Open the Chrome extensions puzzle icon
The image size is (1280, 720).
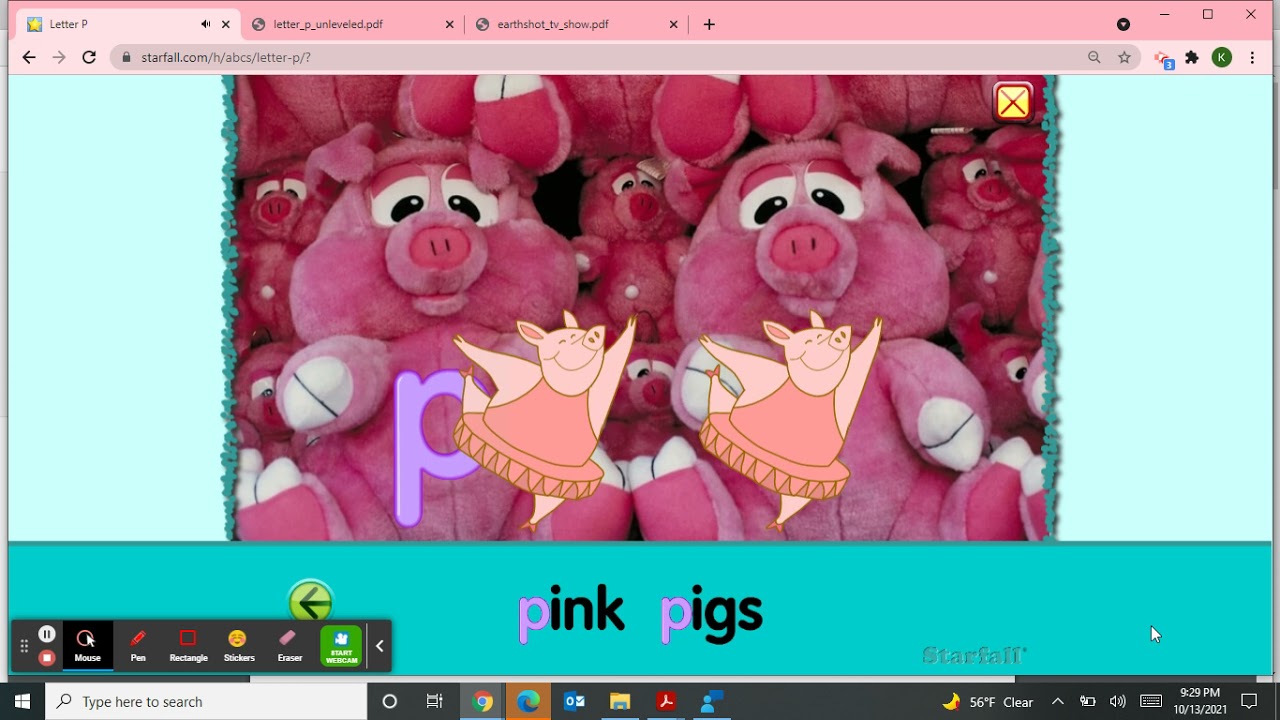[1192, 57]
